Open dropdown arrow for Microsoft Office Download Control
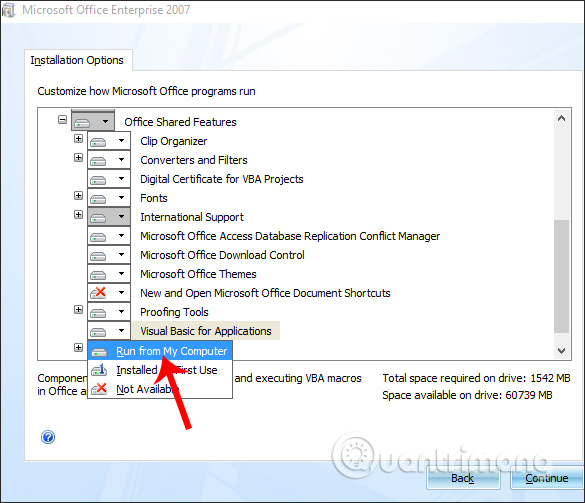The height and width of the screenshot is (503, 585). tap(121, 254)
